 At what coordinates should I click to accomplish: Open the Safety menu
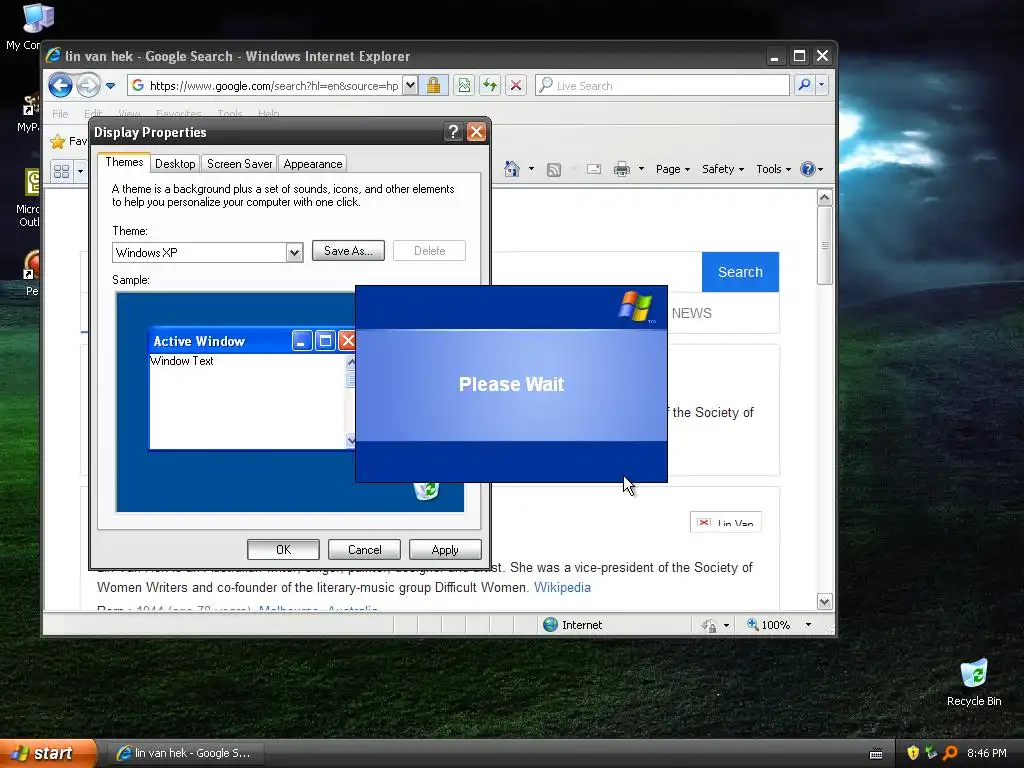[723, 169]
